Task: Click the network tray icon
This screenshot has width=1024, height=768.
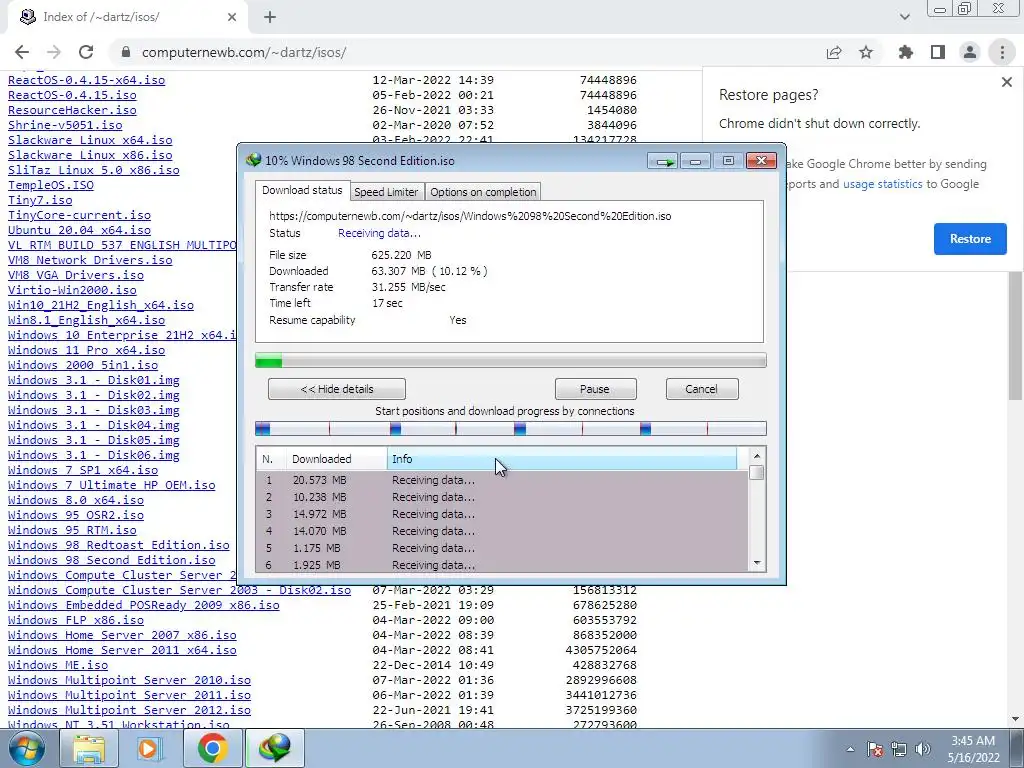Action: click(899, 749)
